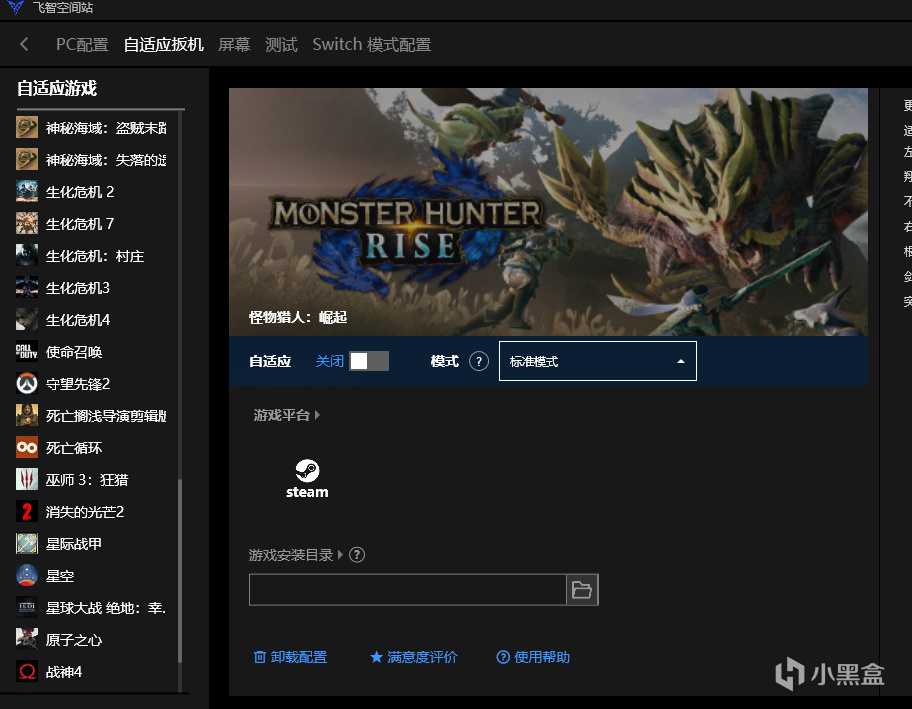
Task: Select 巫师 3: 狂猎 in the game list
Action: click(x=87, y=479)
